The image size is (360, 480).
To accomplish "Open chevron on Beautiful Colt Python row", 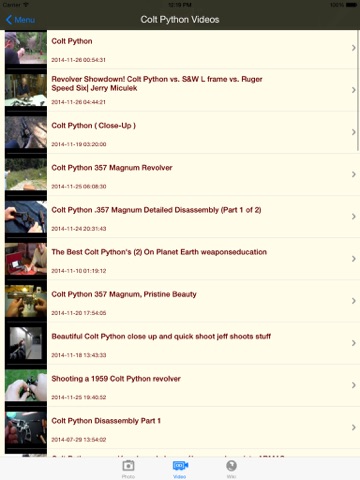I will click(x=354, y=343).
